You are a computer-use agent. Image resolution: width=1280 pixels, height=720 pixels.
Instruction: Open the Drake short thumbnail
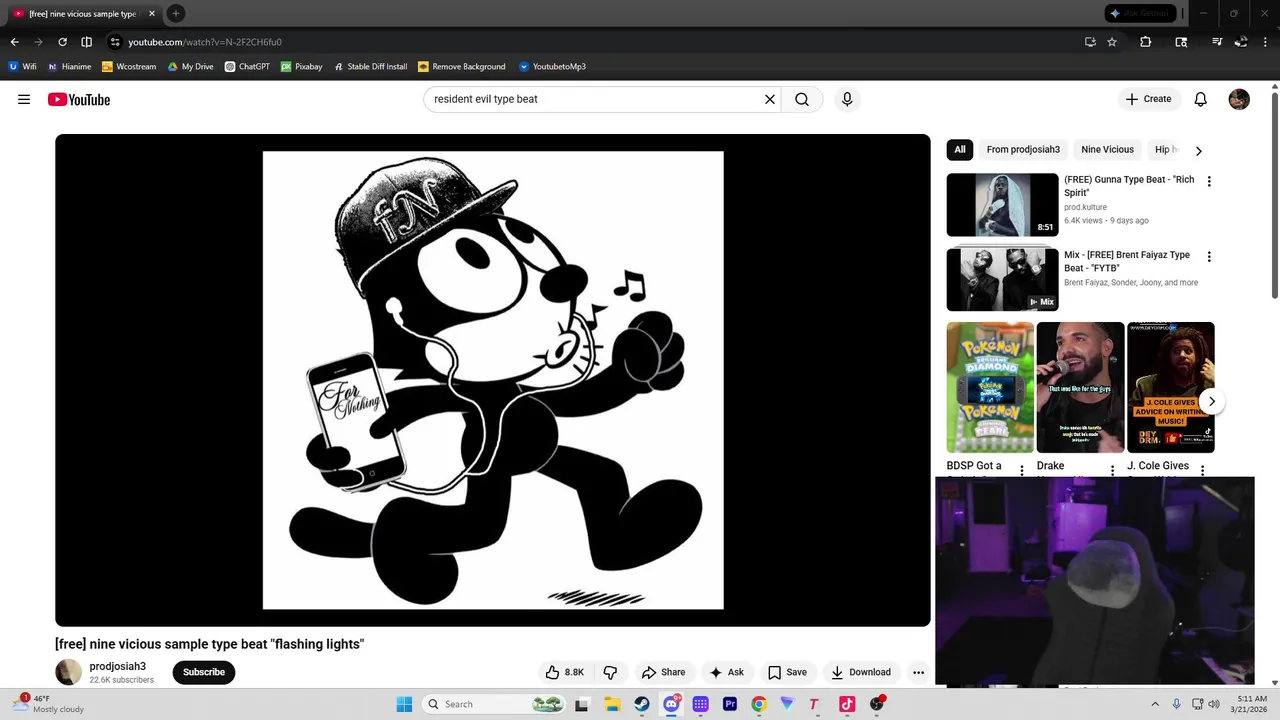click(1080, 387)
